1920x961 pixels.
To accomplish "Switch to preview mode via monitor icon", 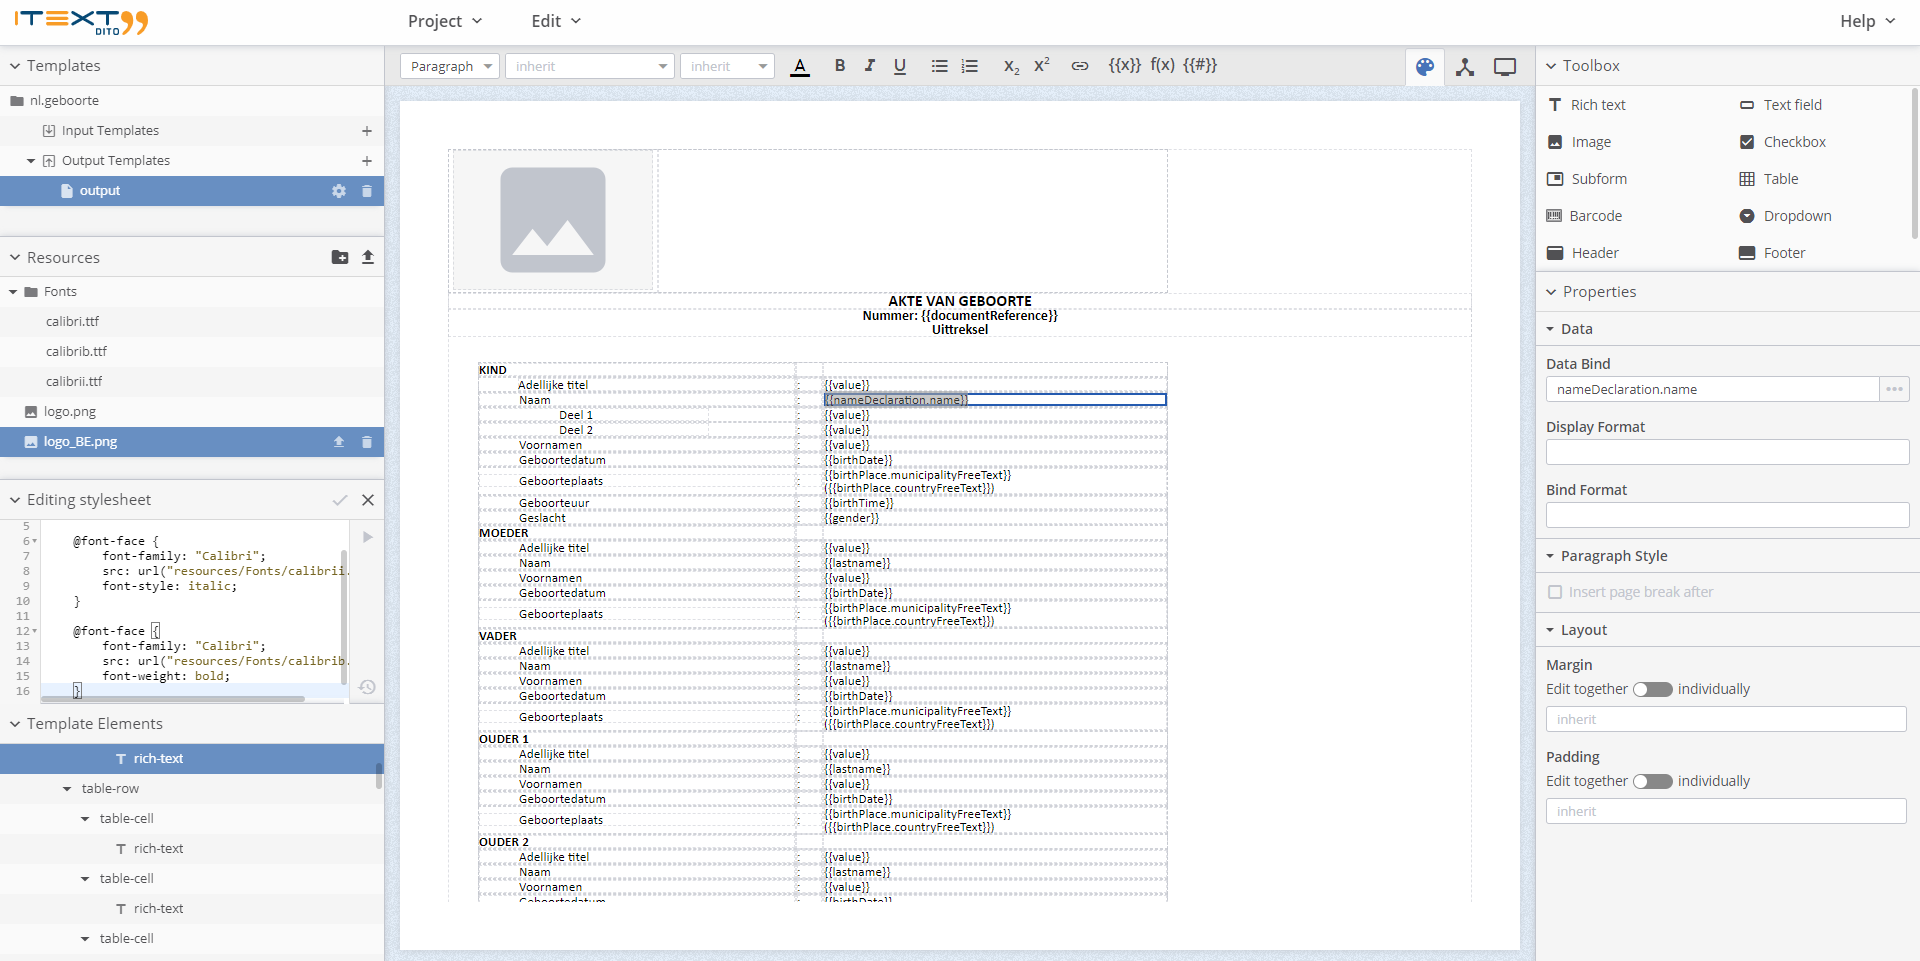I will coord(1504,66).
